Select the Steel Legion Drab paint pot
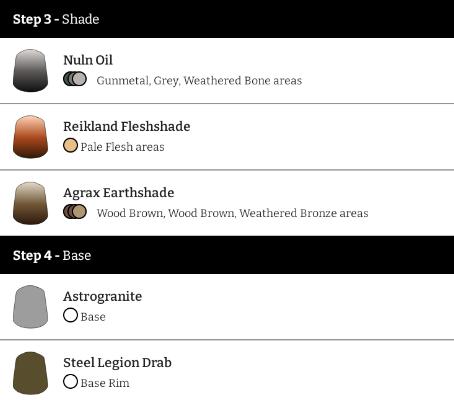Viewport: 454px width, 405px height. [30, 373]
